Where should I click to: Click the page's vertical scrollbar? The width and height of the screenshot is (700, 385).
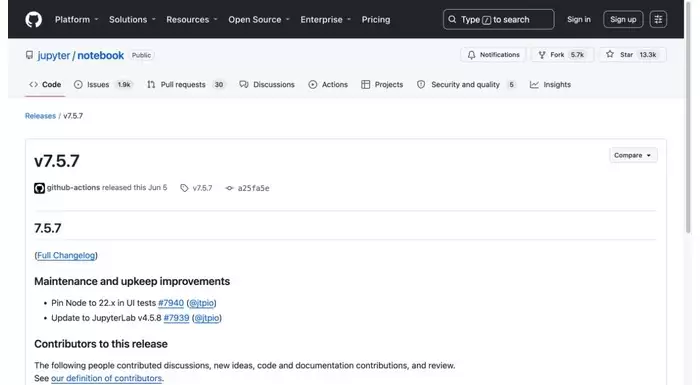click(x=688, y=118)
